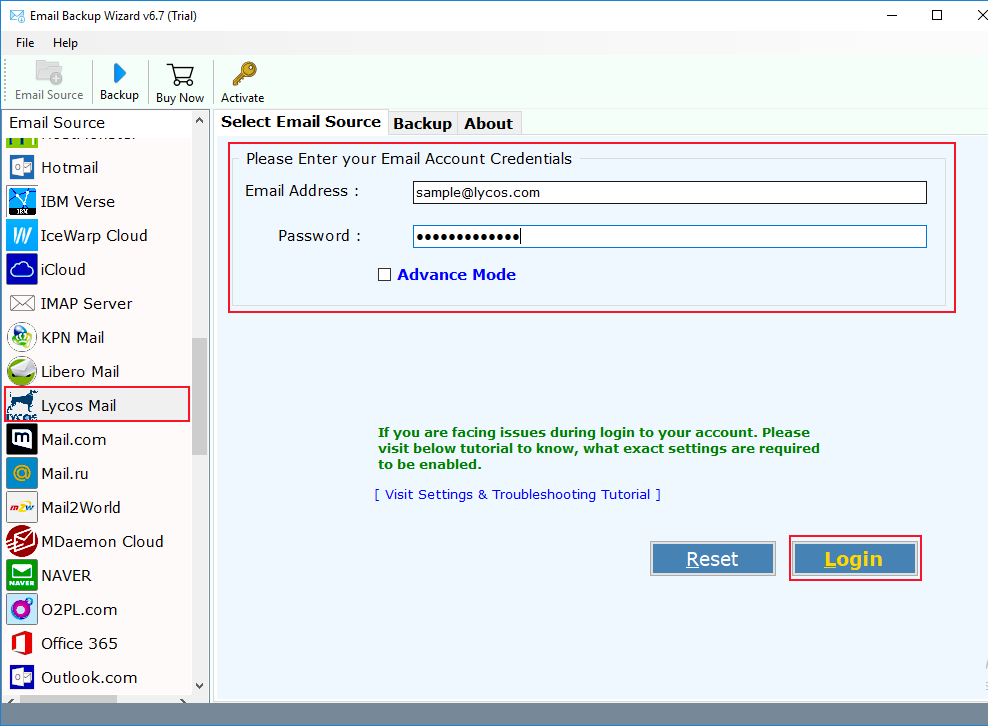The image size is (988, 726).
Task: Select the Mail2World icon
Action: click(22, 507)
